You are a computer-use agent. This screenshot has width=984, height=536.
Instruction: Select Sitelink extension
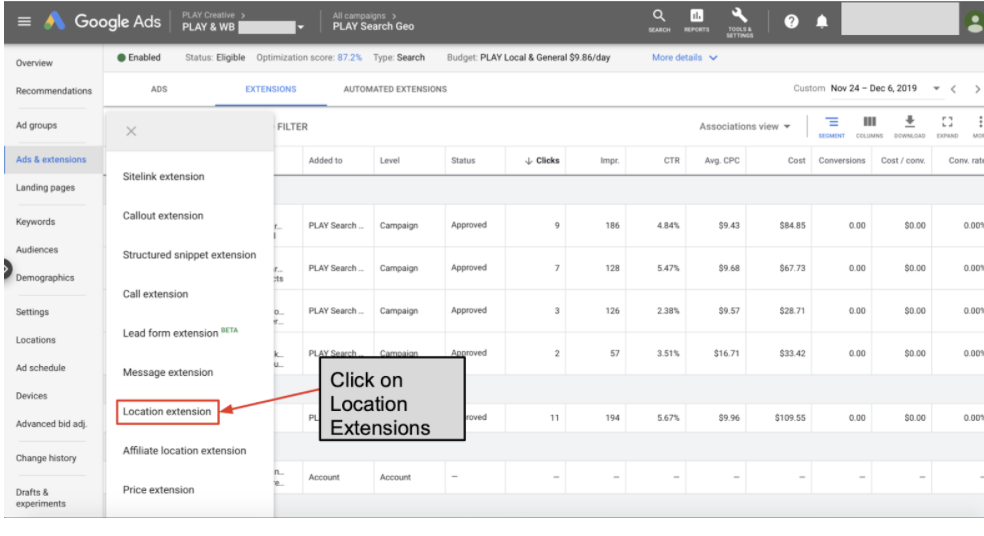click(x=163, y=176)
